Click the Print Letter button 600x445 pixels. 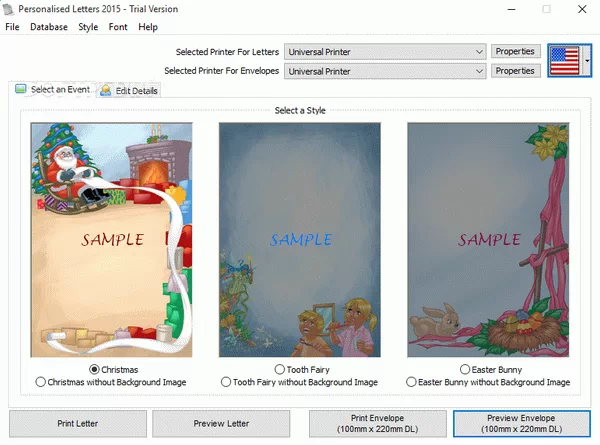pos(78,423)
